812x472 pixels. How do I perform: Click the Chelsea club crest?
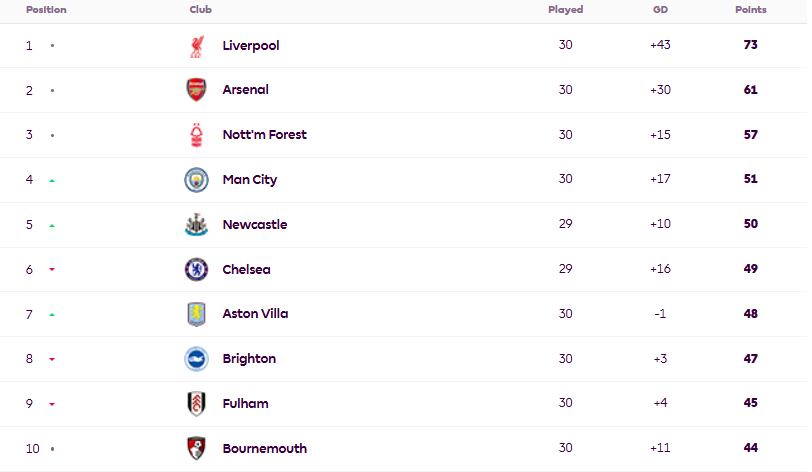(196, 269)
